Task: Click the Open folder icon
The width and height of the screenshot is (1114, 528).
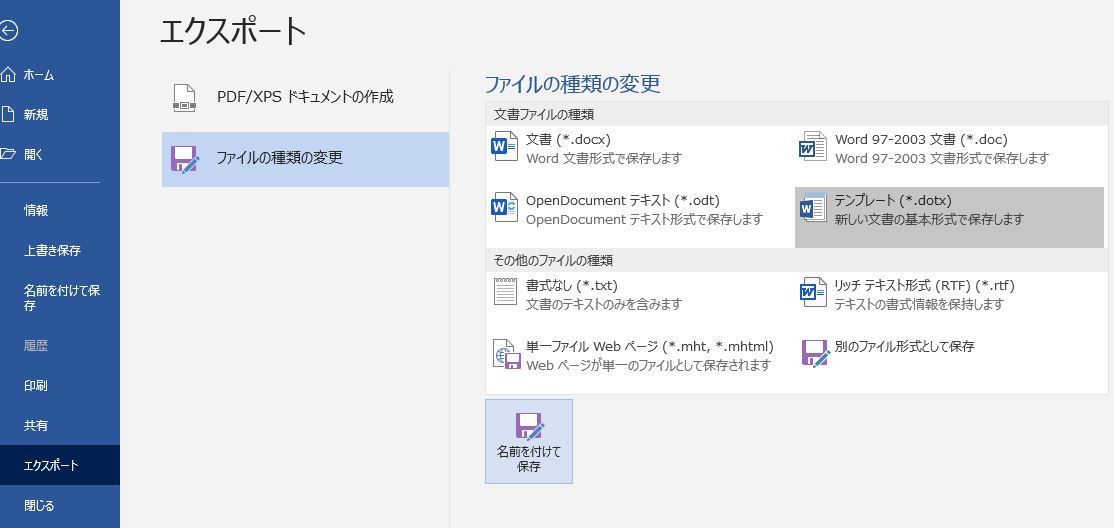Action: (7, 154)
